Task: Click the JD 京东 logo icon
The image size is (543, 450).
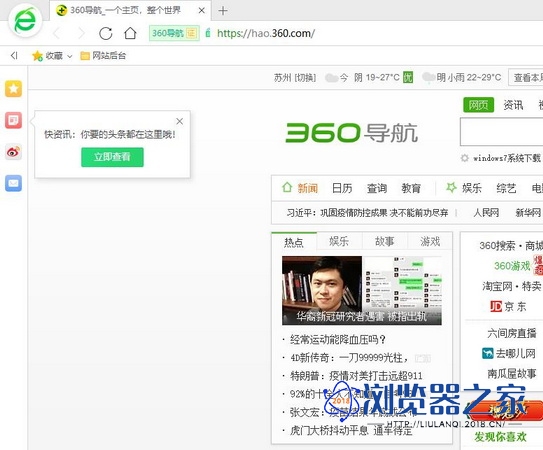Action: [496, 306]
